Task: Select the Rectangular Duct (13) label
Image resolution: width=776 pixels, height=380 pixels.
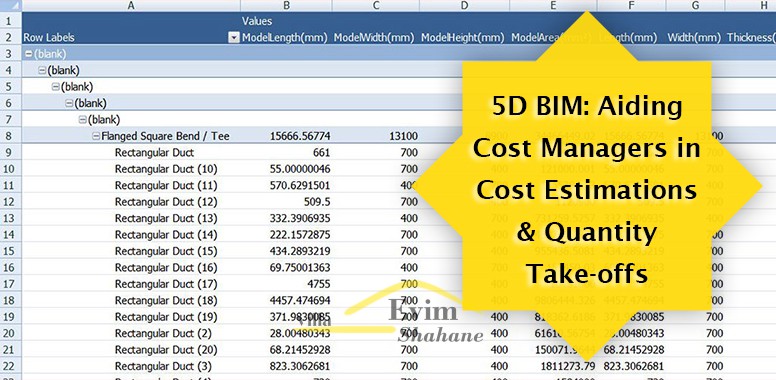Action: coord(166,218)
